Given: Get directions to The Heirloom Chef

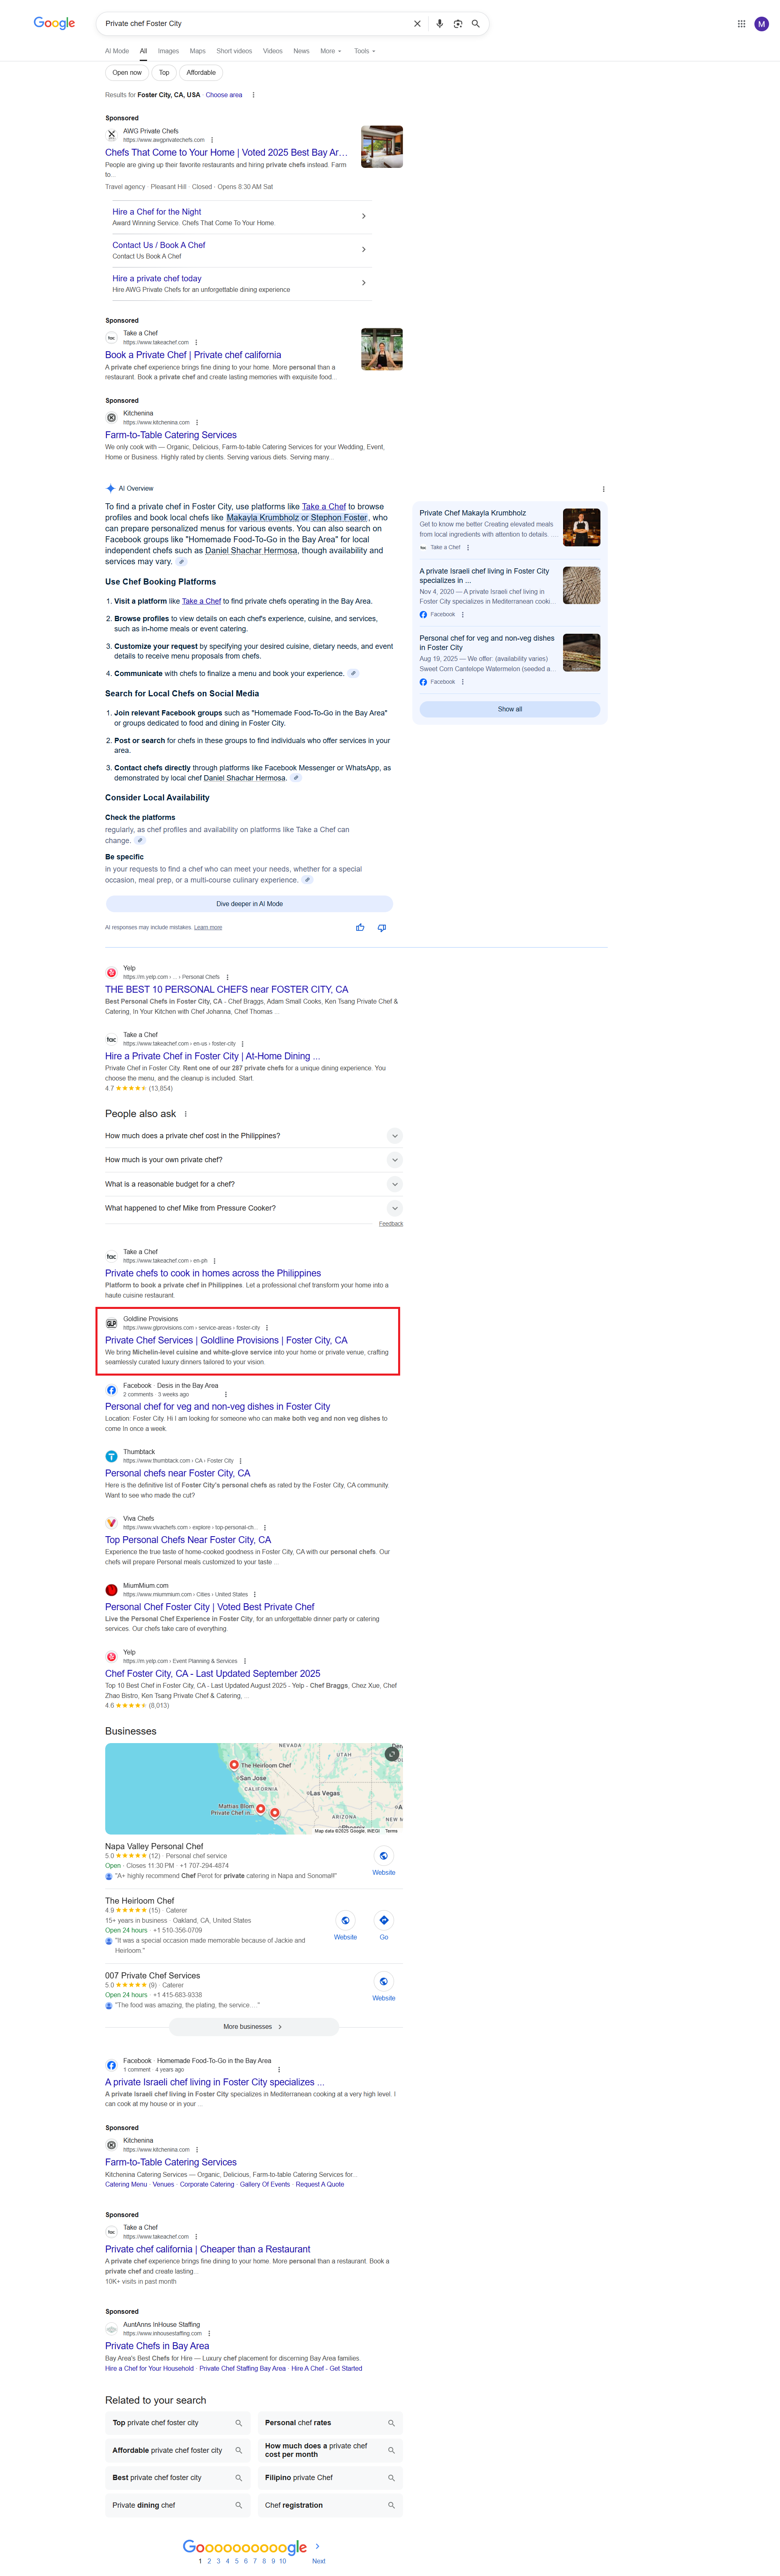Looking at the screenshot, I should click(383, 1920).
